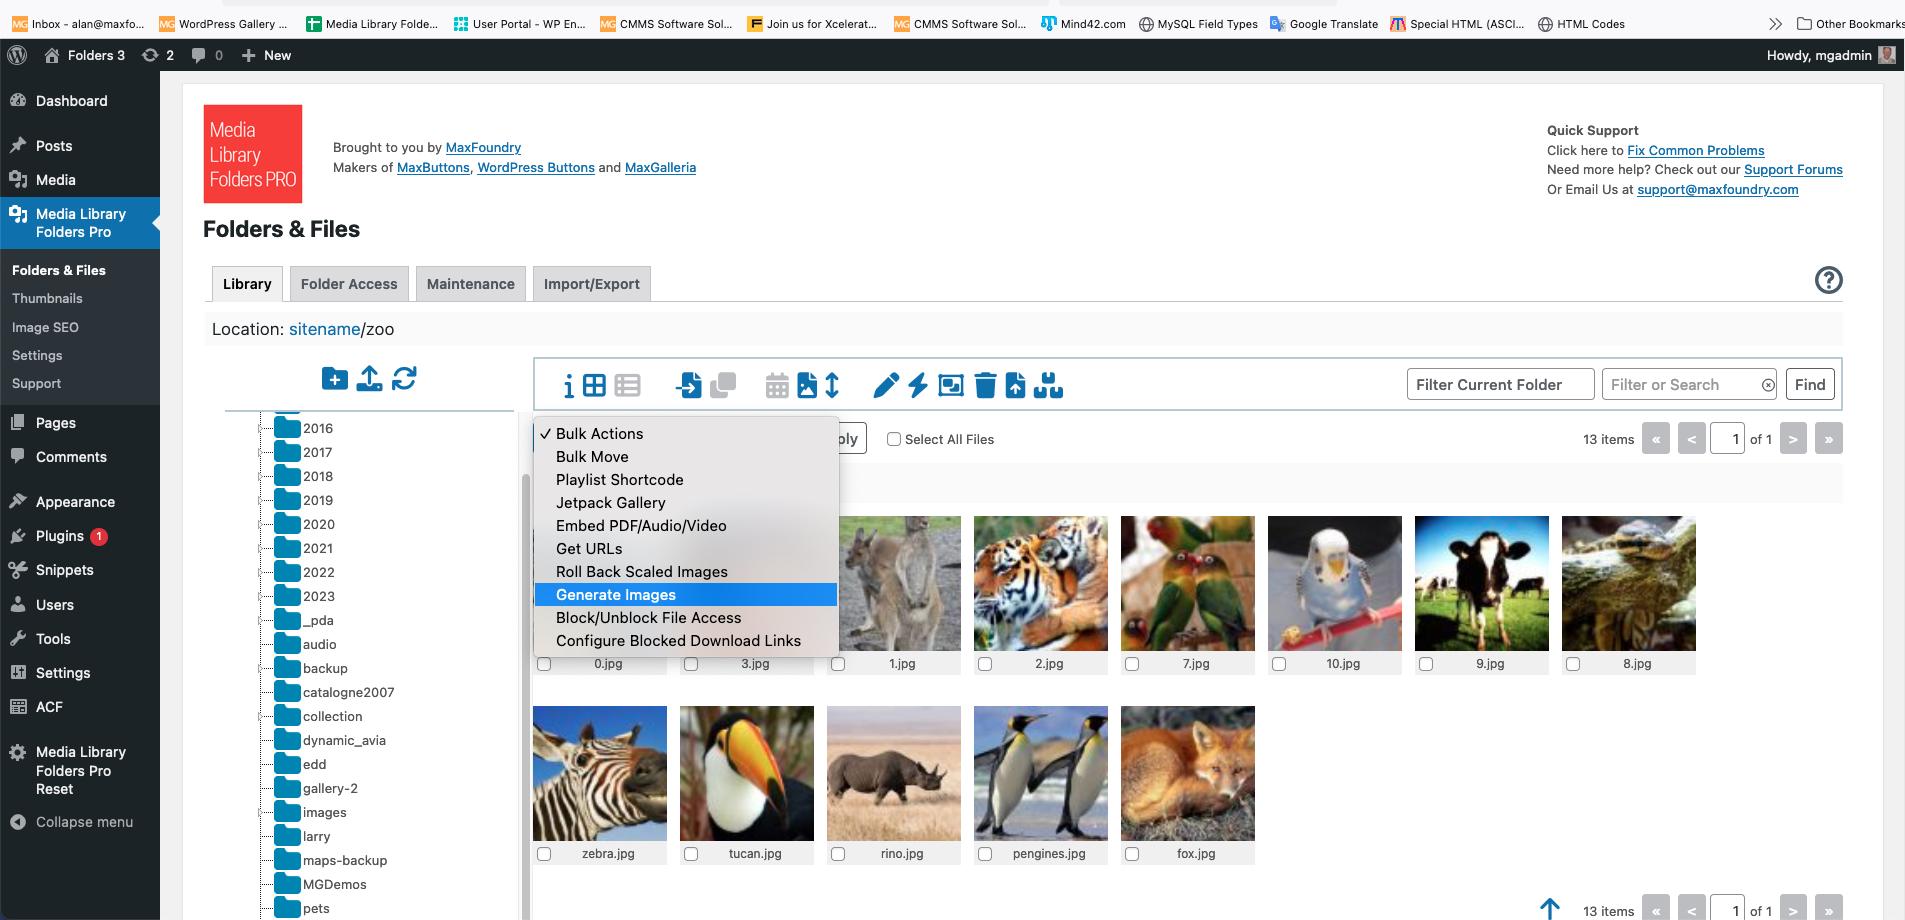Viewport: 1905px width, 920px height.
Task: Open the MaxFoundry link
Action: [x=483, y=147]
